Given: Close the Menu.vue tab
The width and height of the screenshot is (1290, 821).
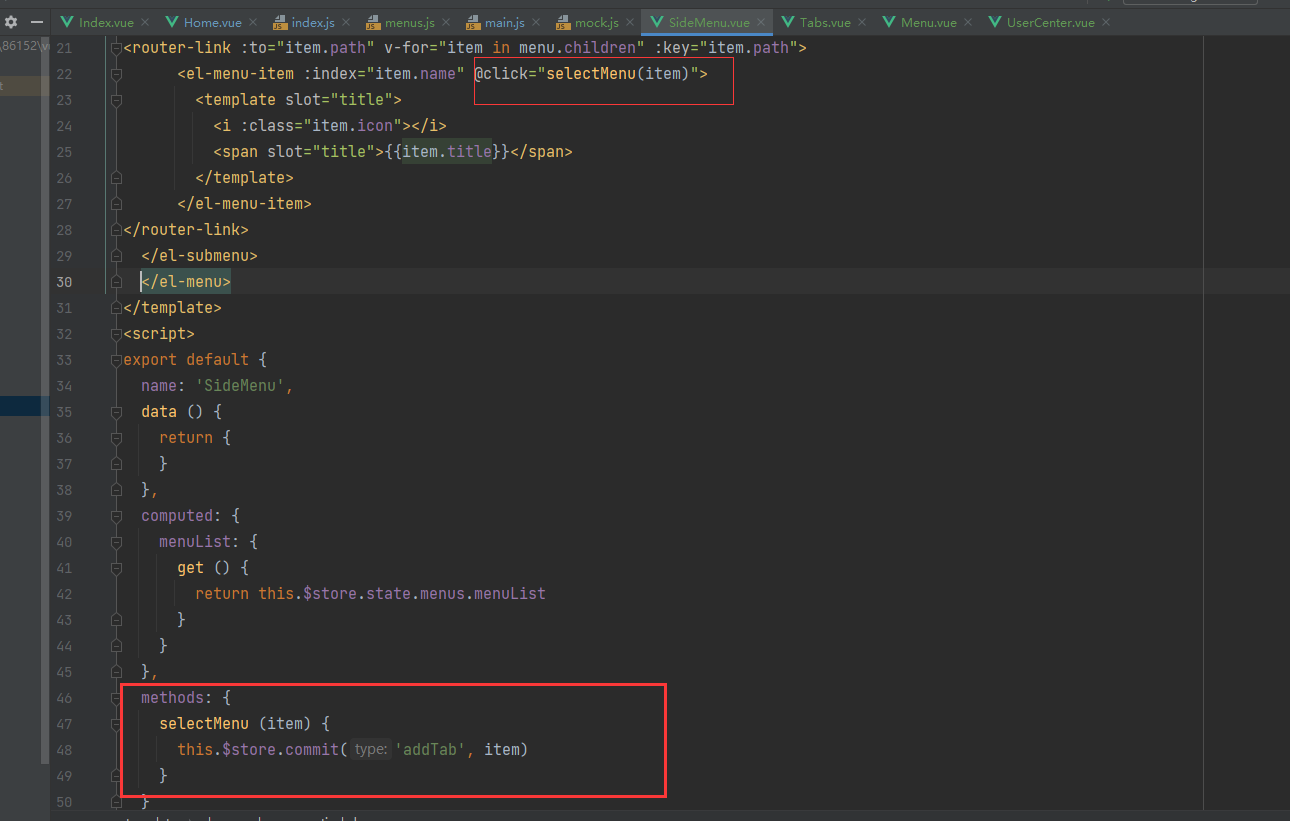Looking at the screenshot, I should 967,22.
